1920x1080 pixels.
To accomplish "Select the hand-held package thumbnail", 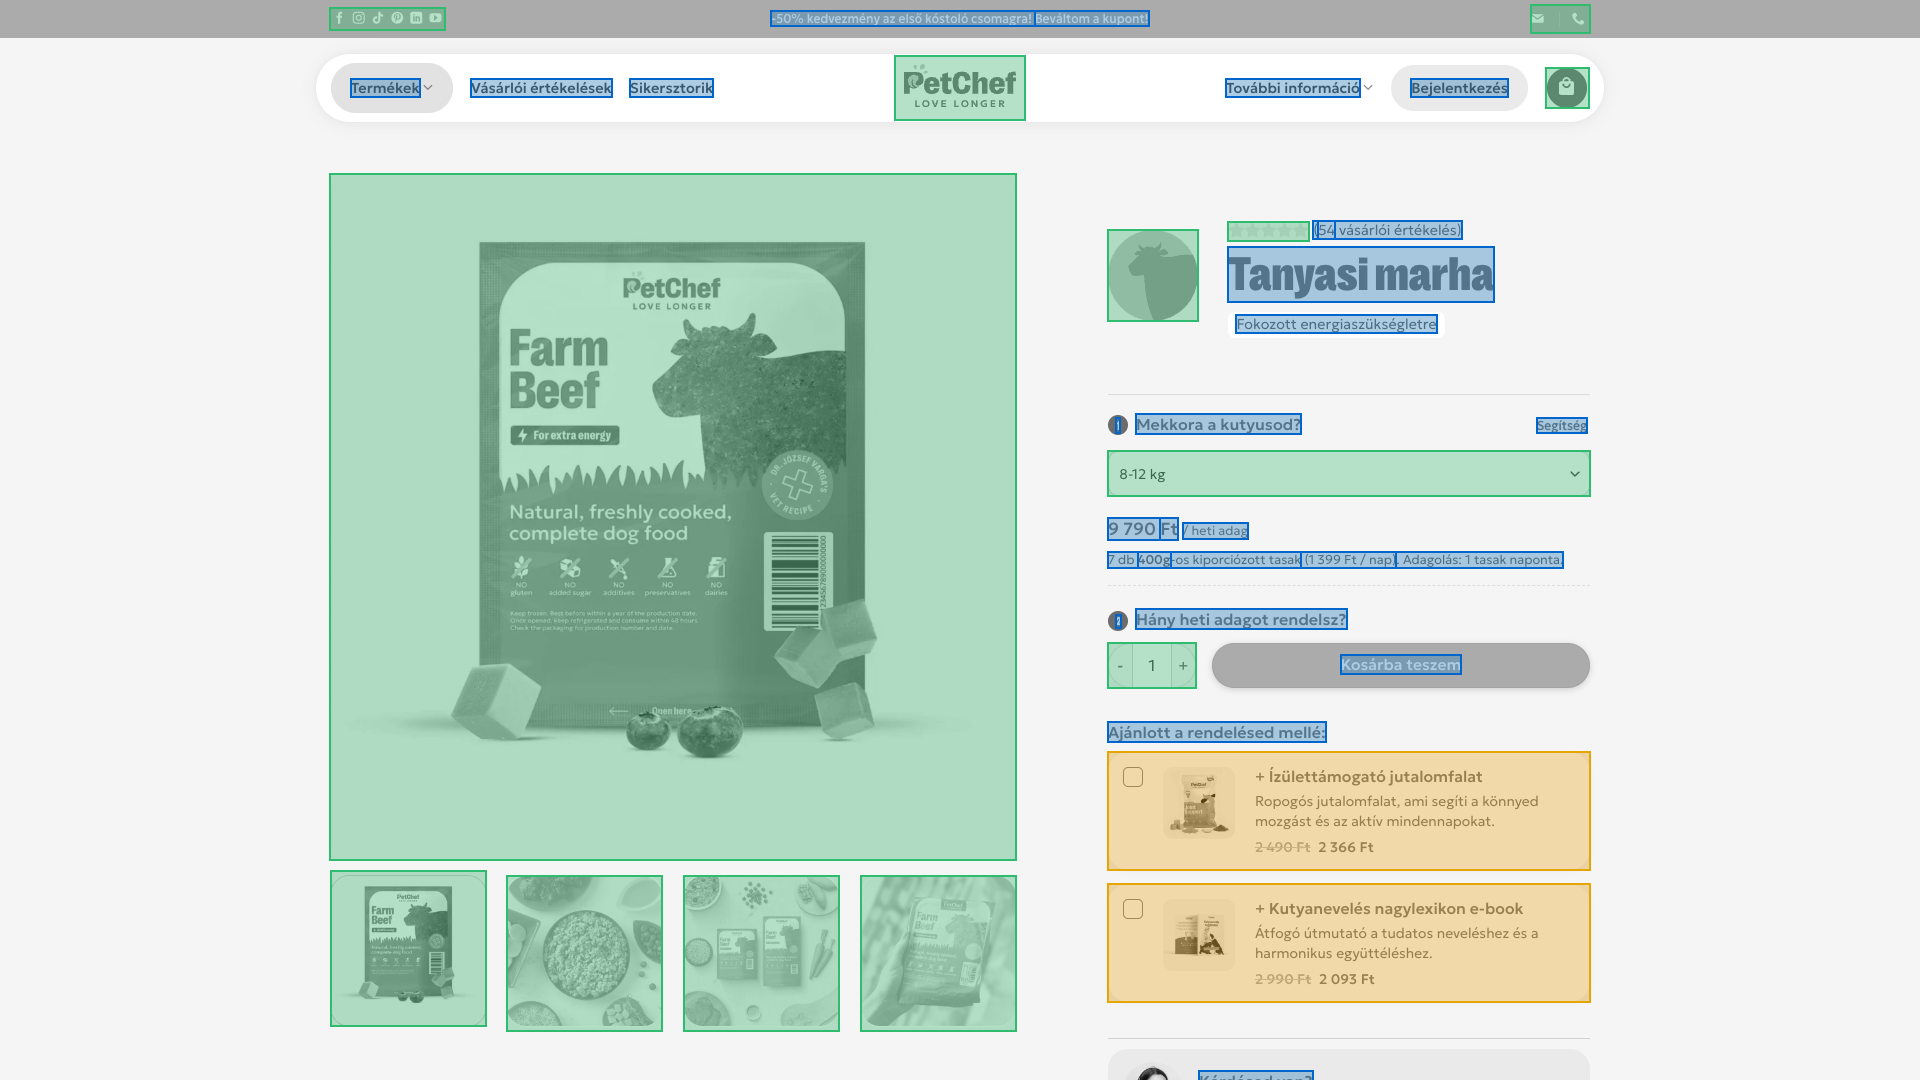I will tap(938, 953).
